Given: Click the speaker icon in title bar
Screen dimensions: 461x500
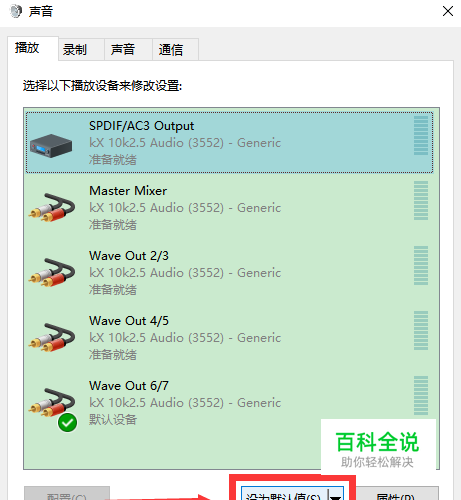Looking at the screenshot, I should [x=15, y=11].
